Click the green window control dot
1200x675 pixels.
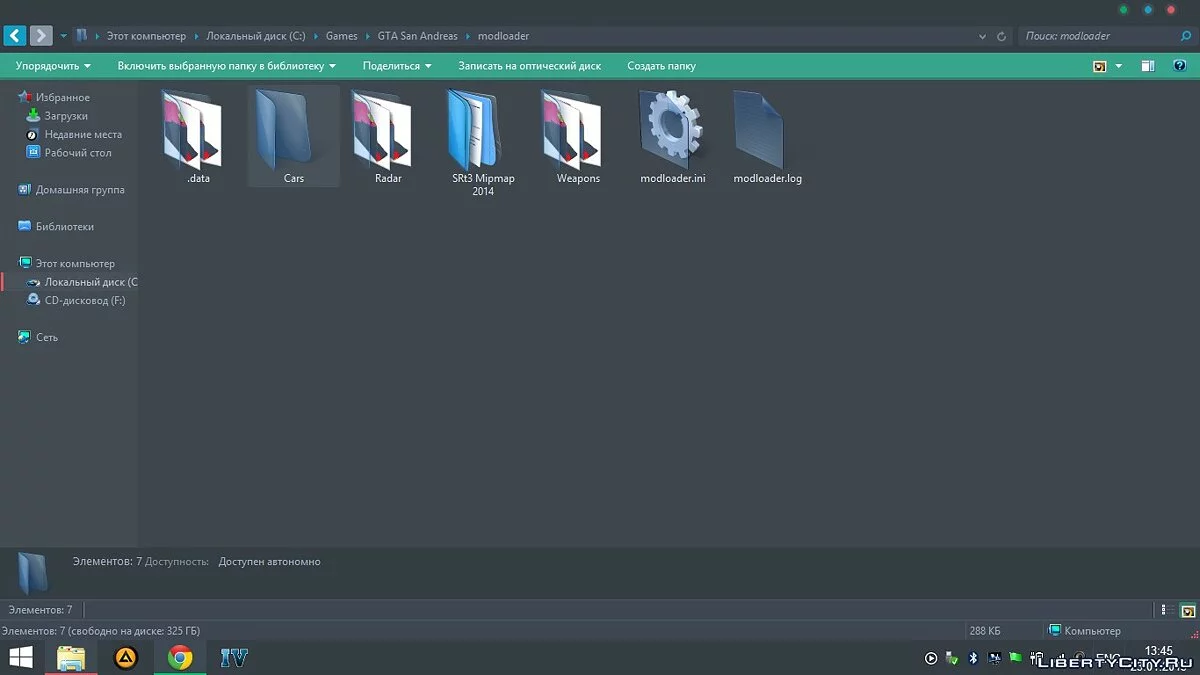tap(1123, 10)
